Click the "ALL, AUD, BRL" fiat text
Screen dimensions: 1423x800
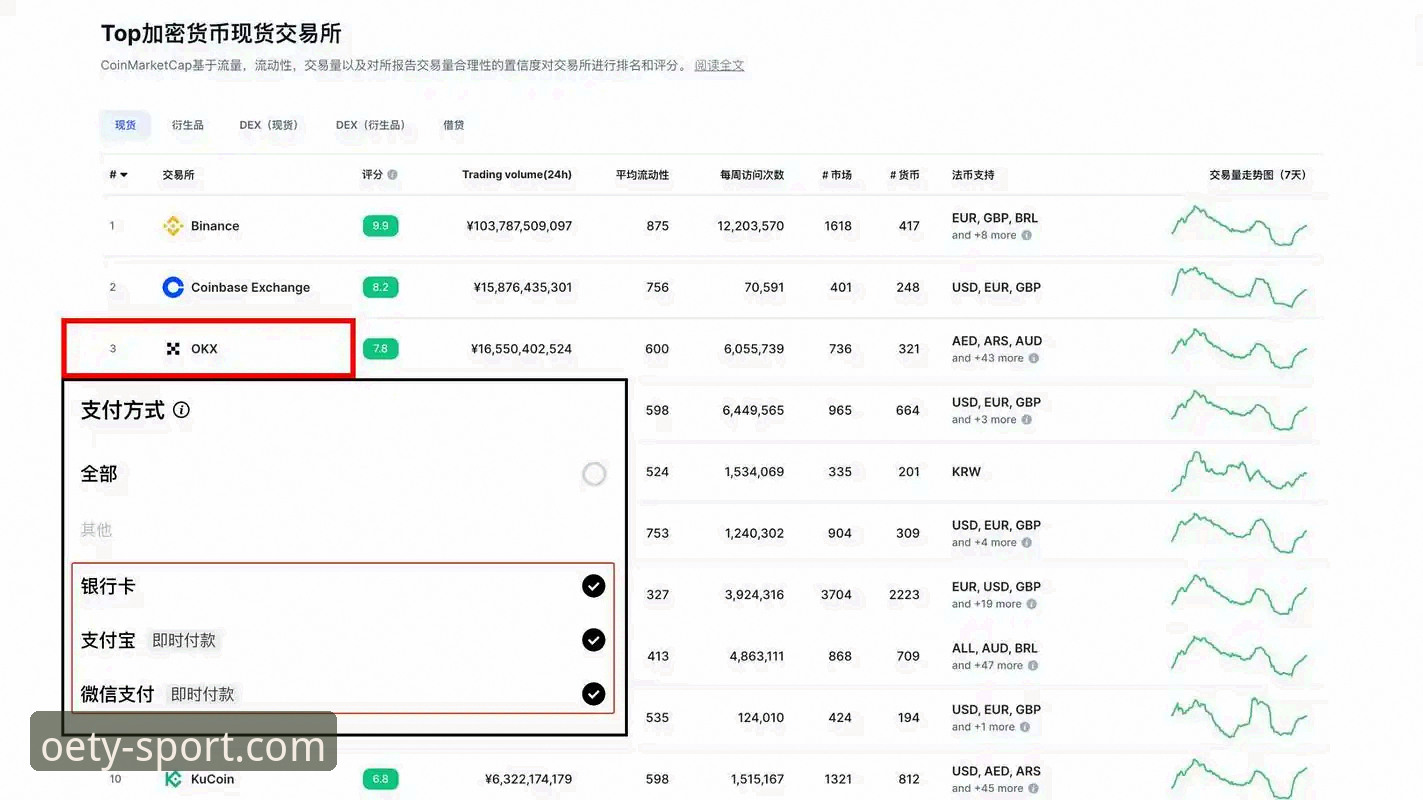pos(995,648)
